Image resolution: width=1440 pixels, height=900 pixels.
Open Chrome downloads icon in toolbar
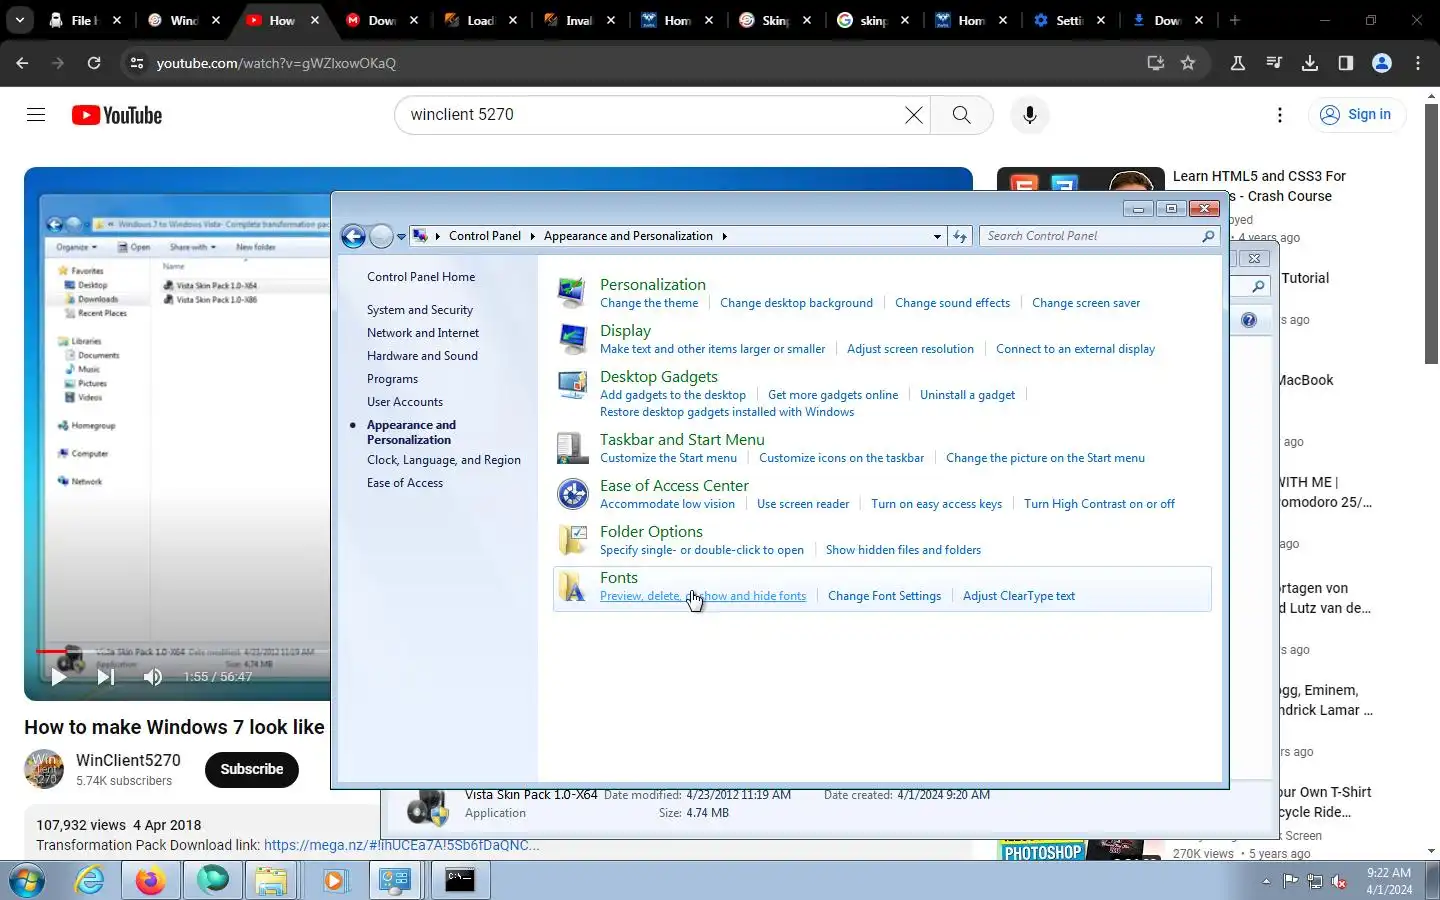coord(1310,63)
